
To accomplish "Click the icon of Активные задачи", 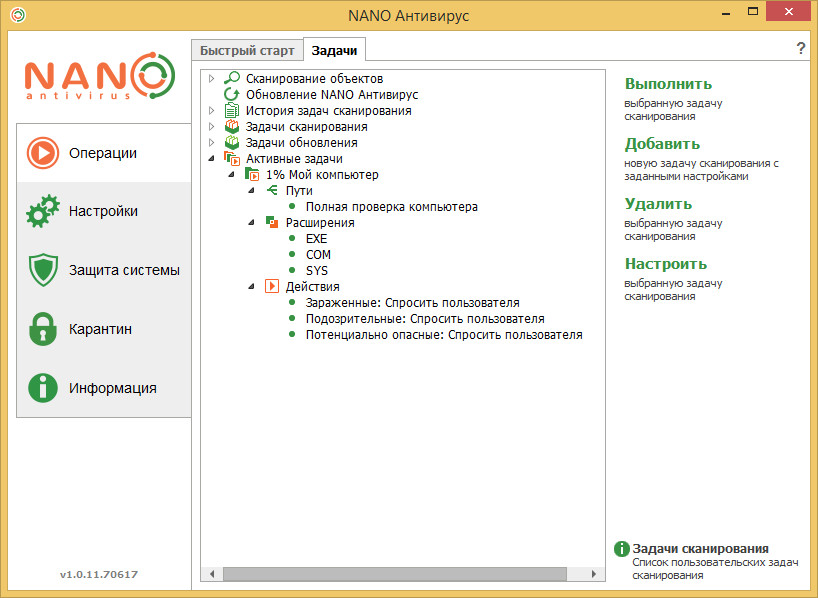I will 232,159.
